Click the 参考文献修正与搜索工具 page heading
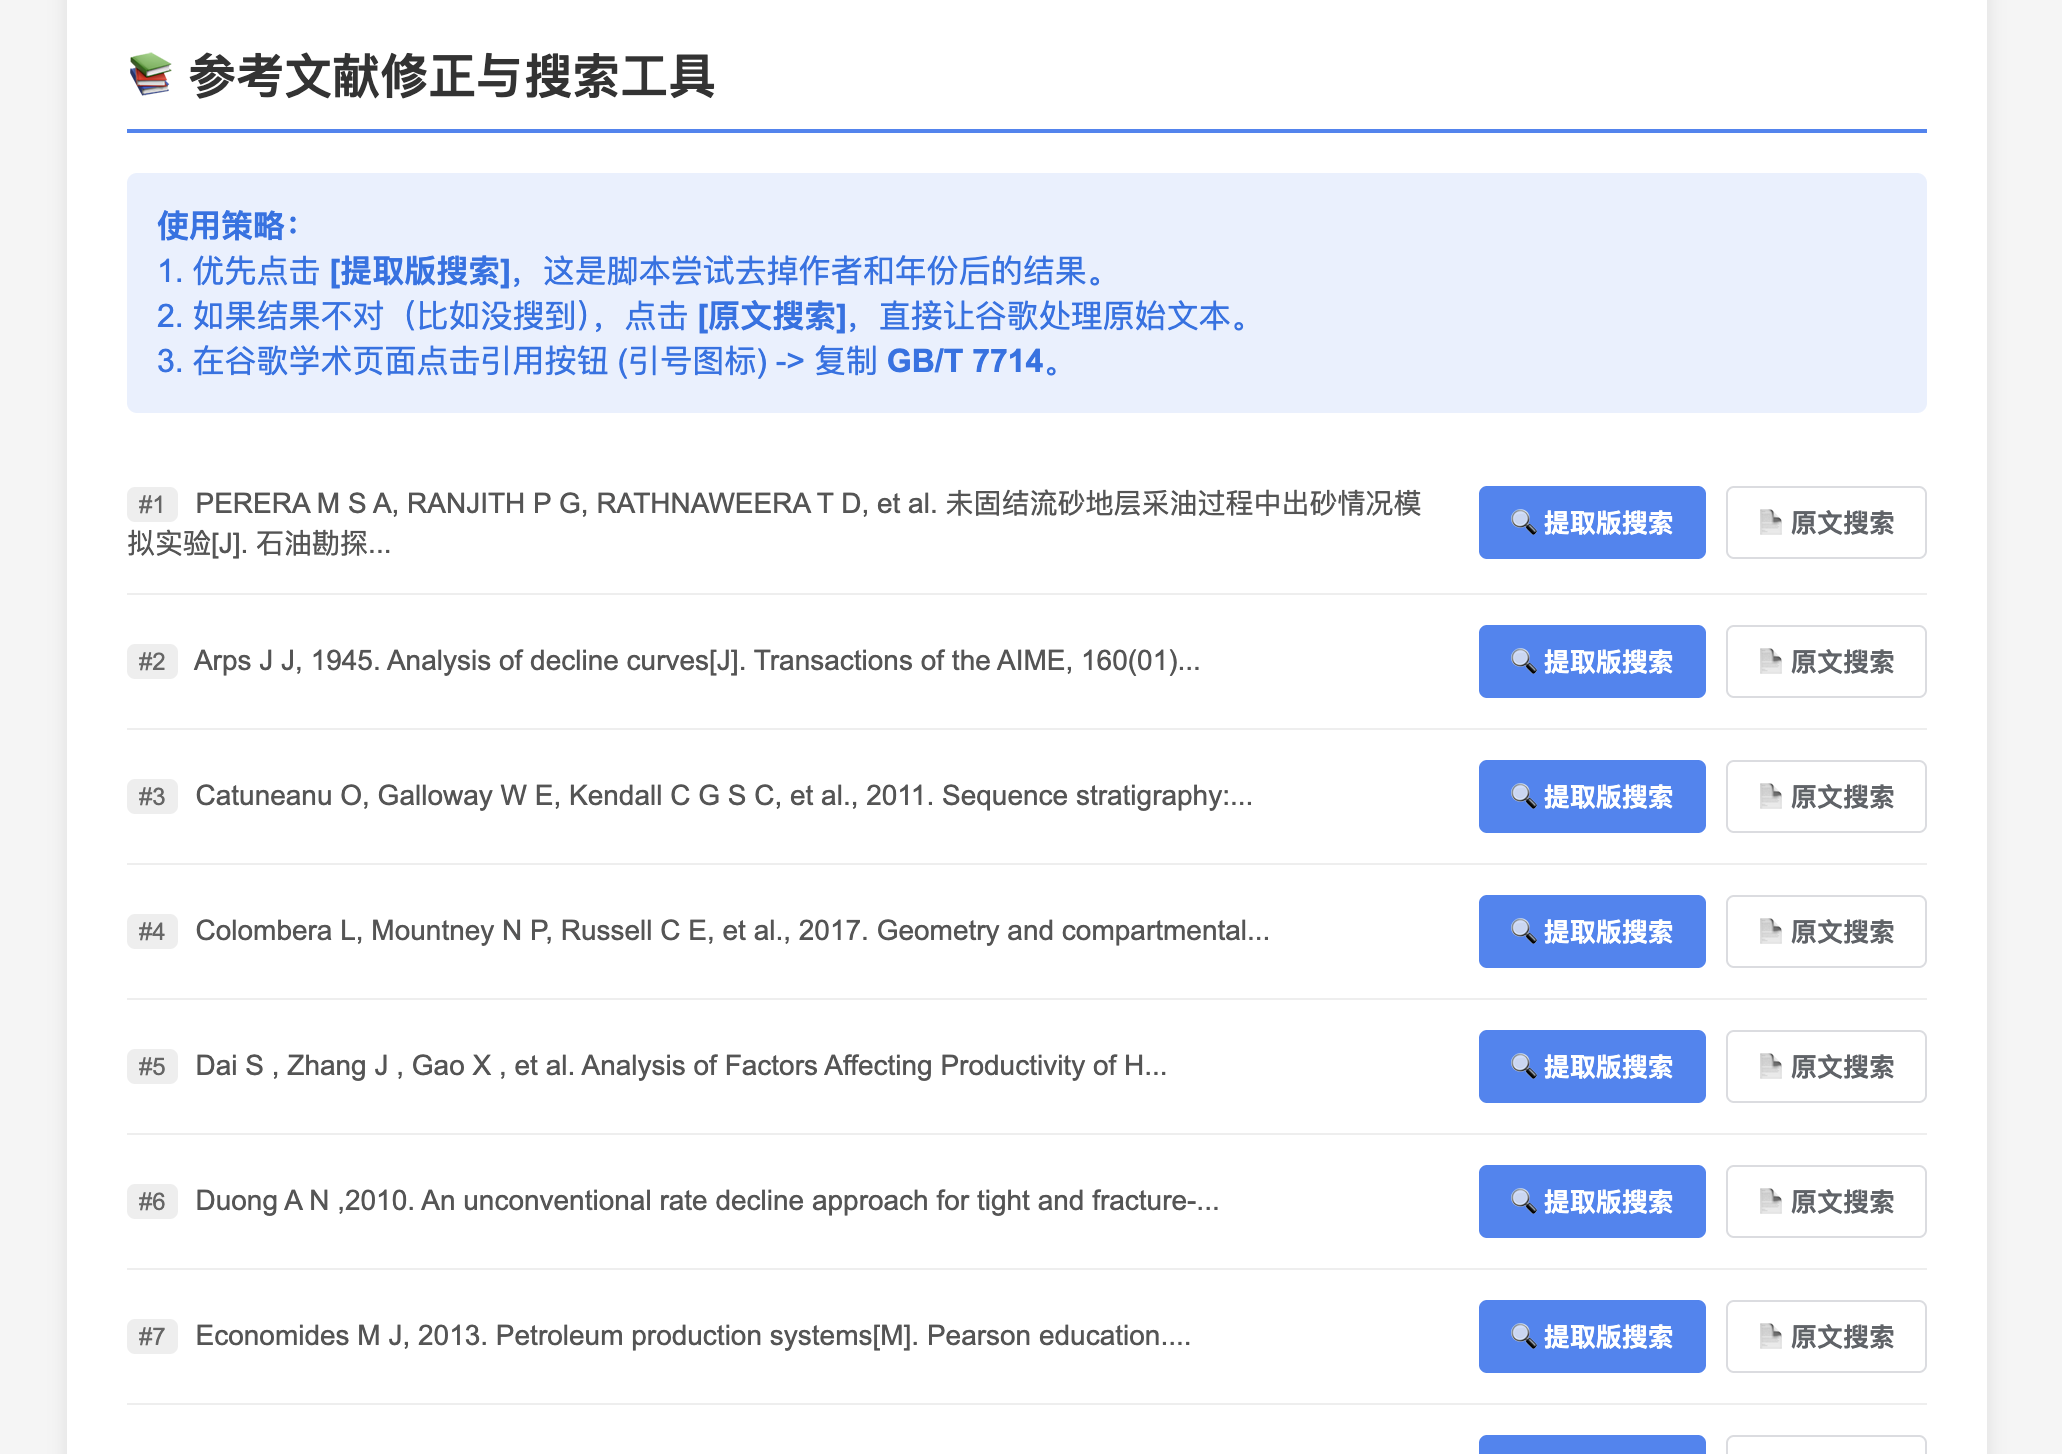Image resolution: width=2062 pixels, height=1454 pixels. pos(451,76)
